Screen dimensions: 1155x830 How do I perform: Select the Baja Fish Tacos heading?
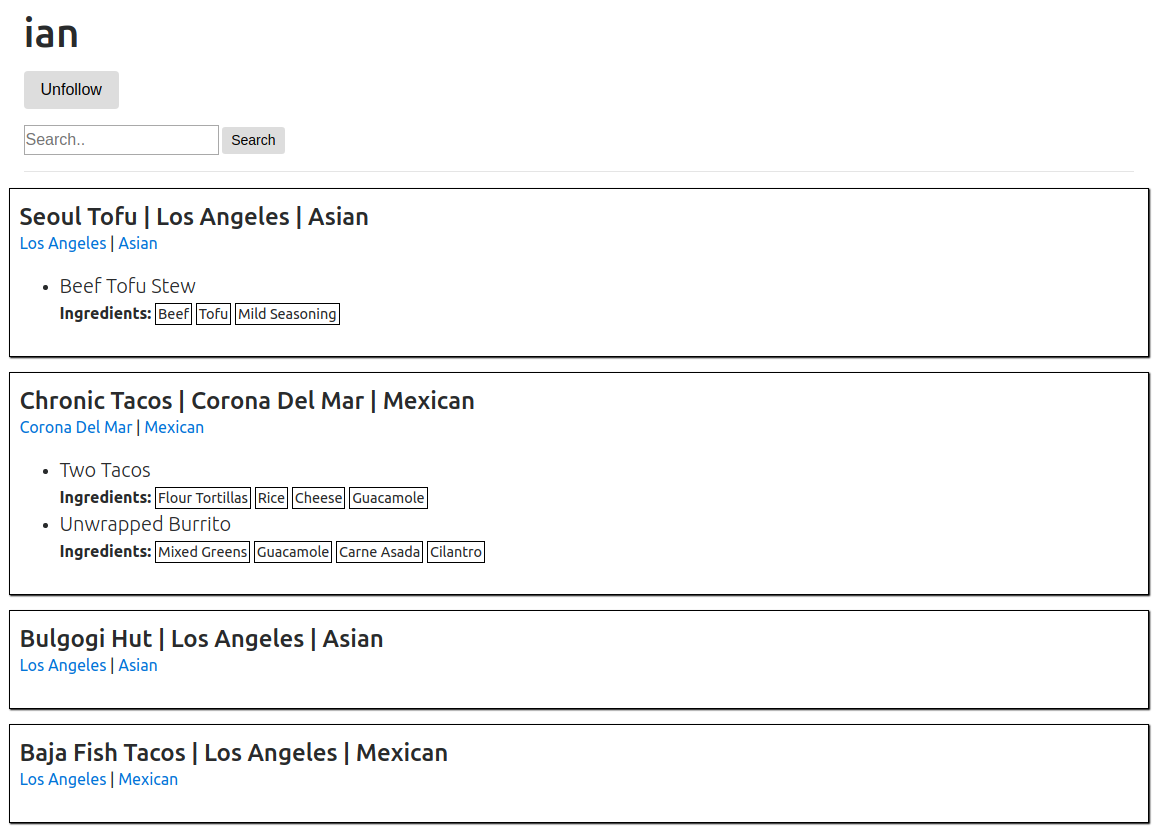[x=234, y=753]
